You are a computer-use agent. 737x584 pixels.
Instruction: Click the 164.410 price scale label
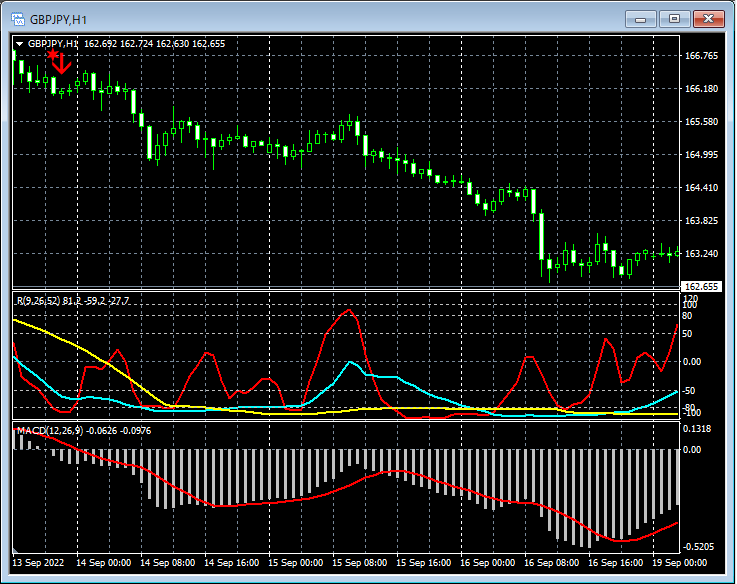[x=702, y=188]
